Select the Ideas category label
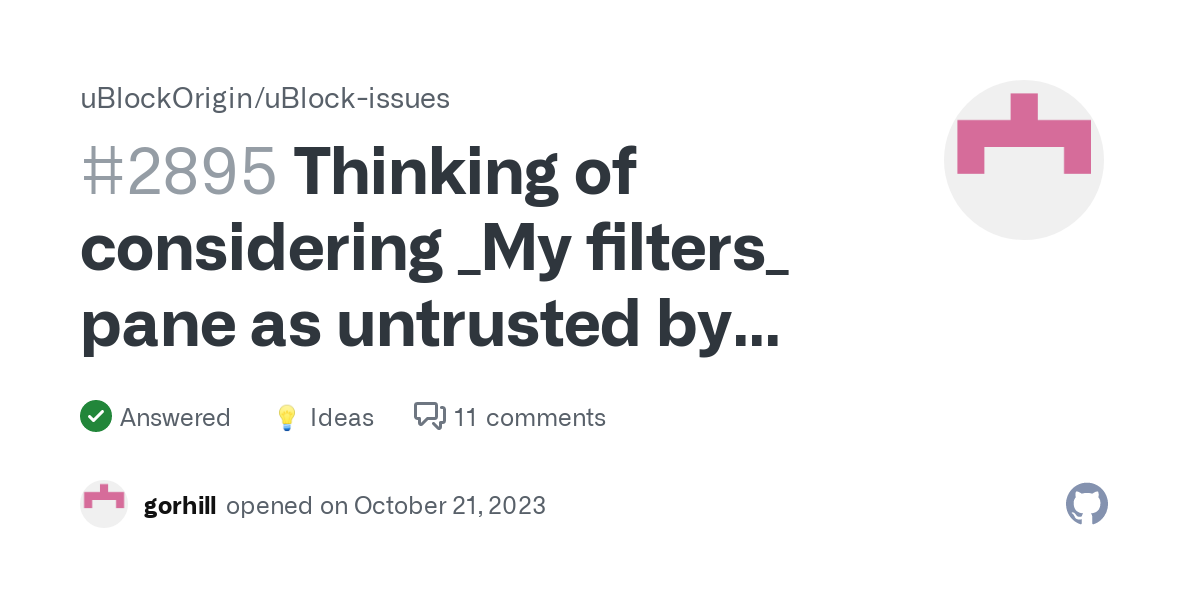1200x600 pixels. pyautogui.click(x=342, y=417)
